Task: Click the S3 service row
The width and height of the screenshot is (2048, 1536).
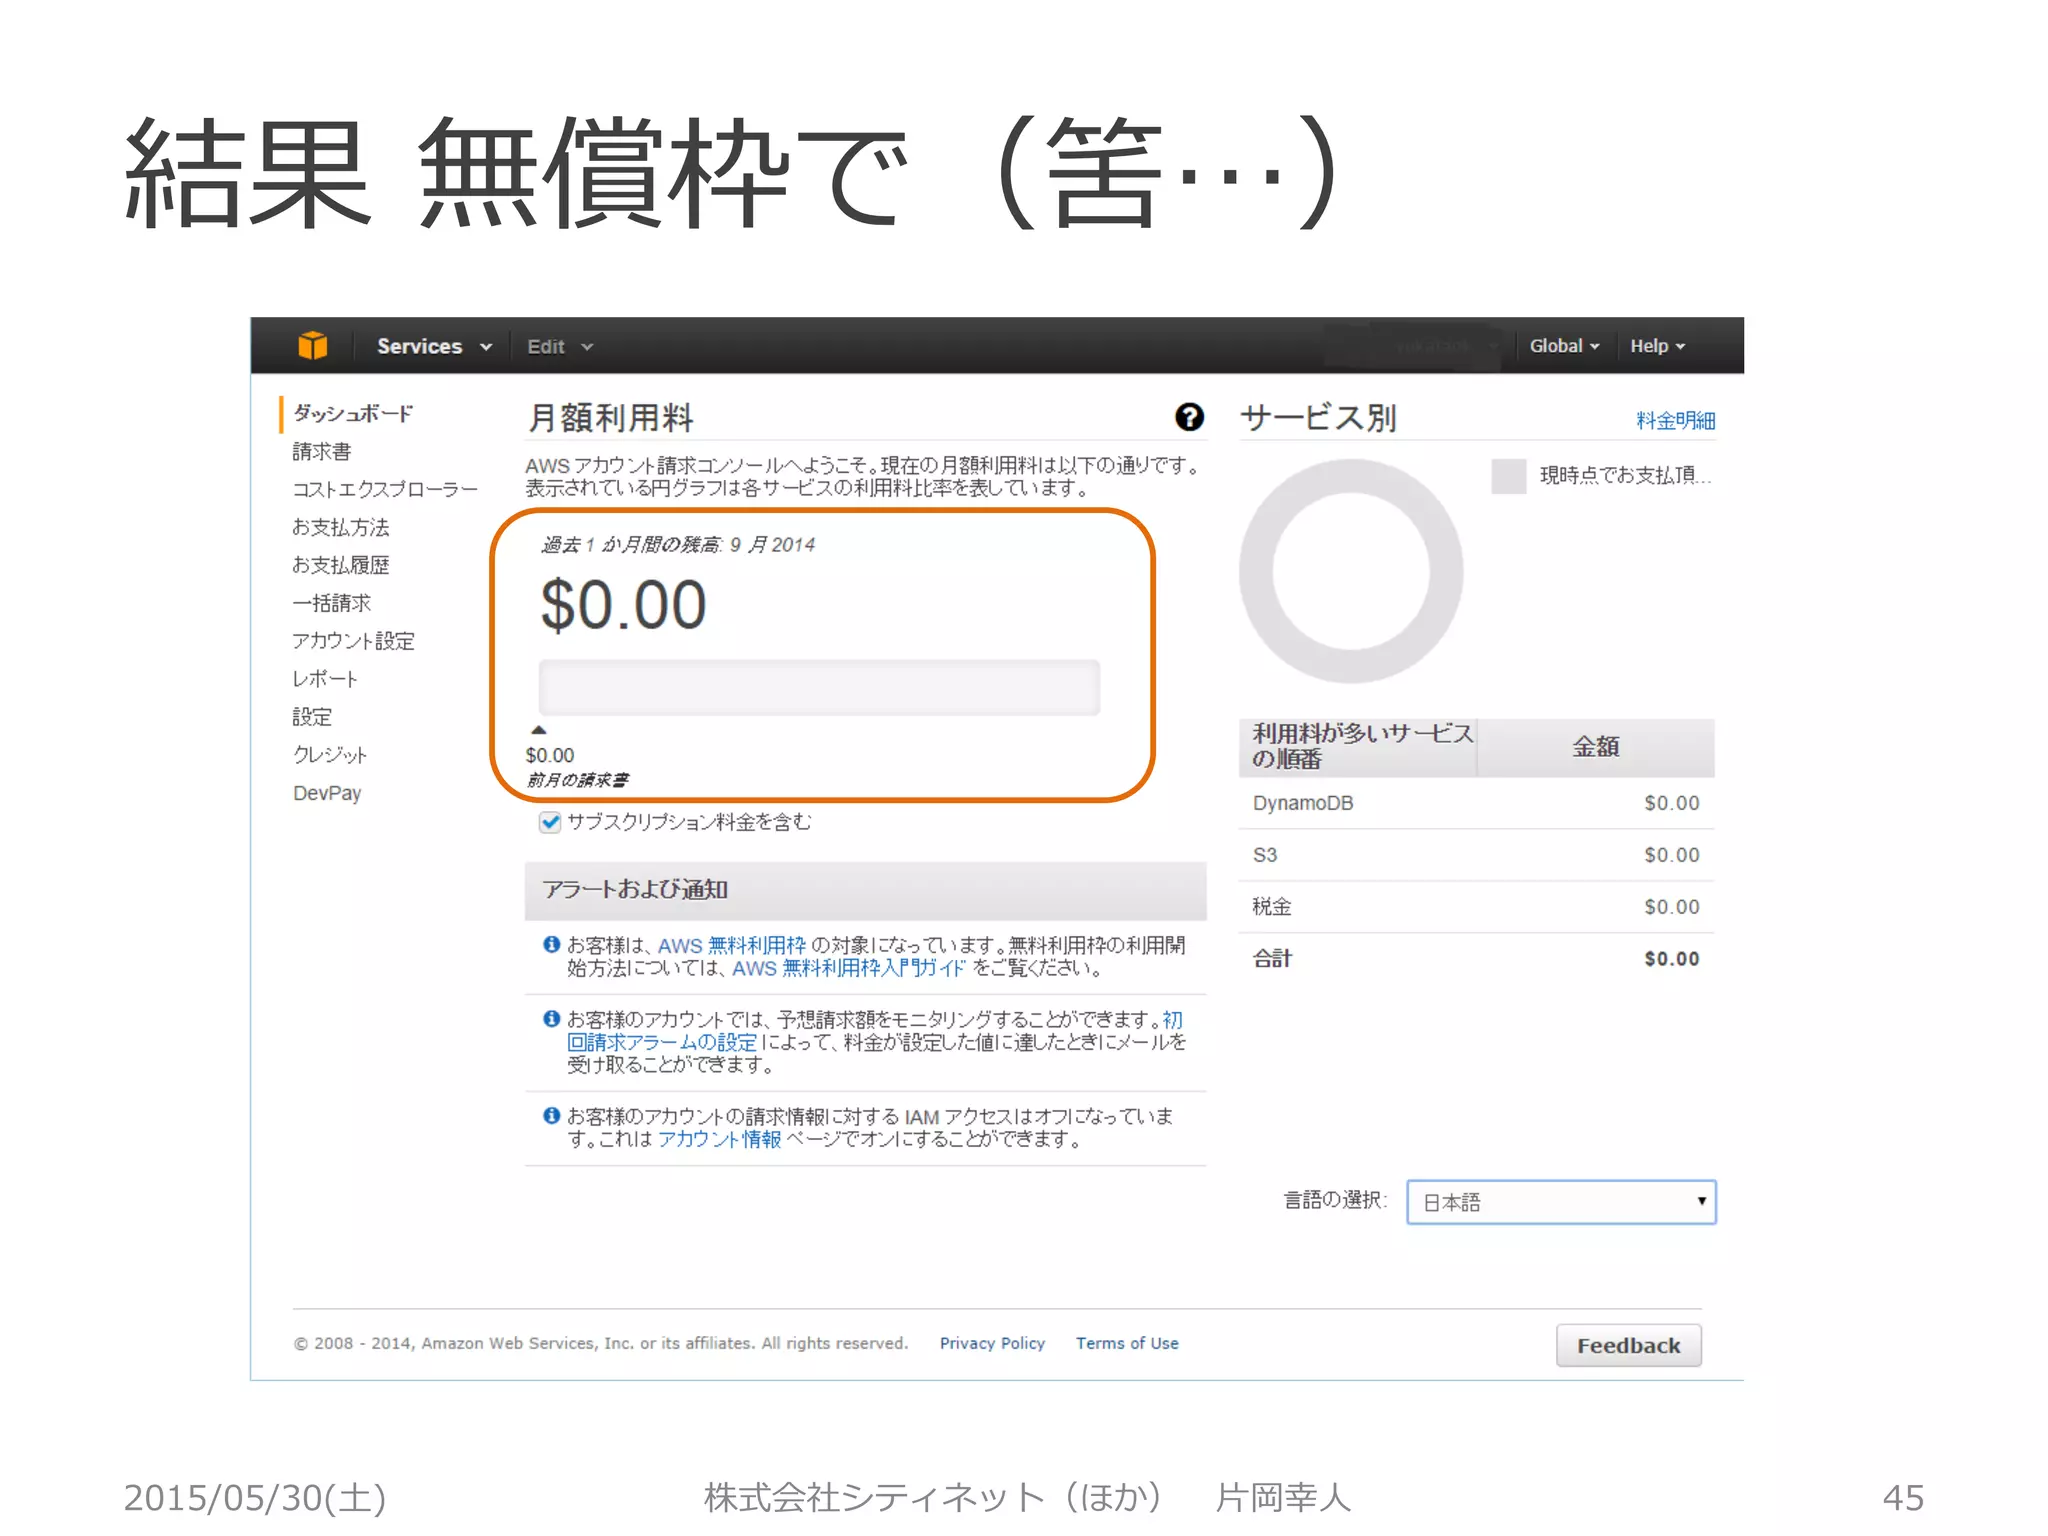Action: pyautogui.click(x=1476, y=855)
